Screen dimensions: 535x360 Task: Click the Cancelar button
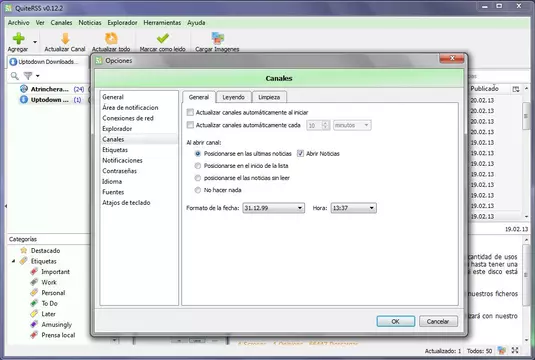(x=438, y=321)
